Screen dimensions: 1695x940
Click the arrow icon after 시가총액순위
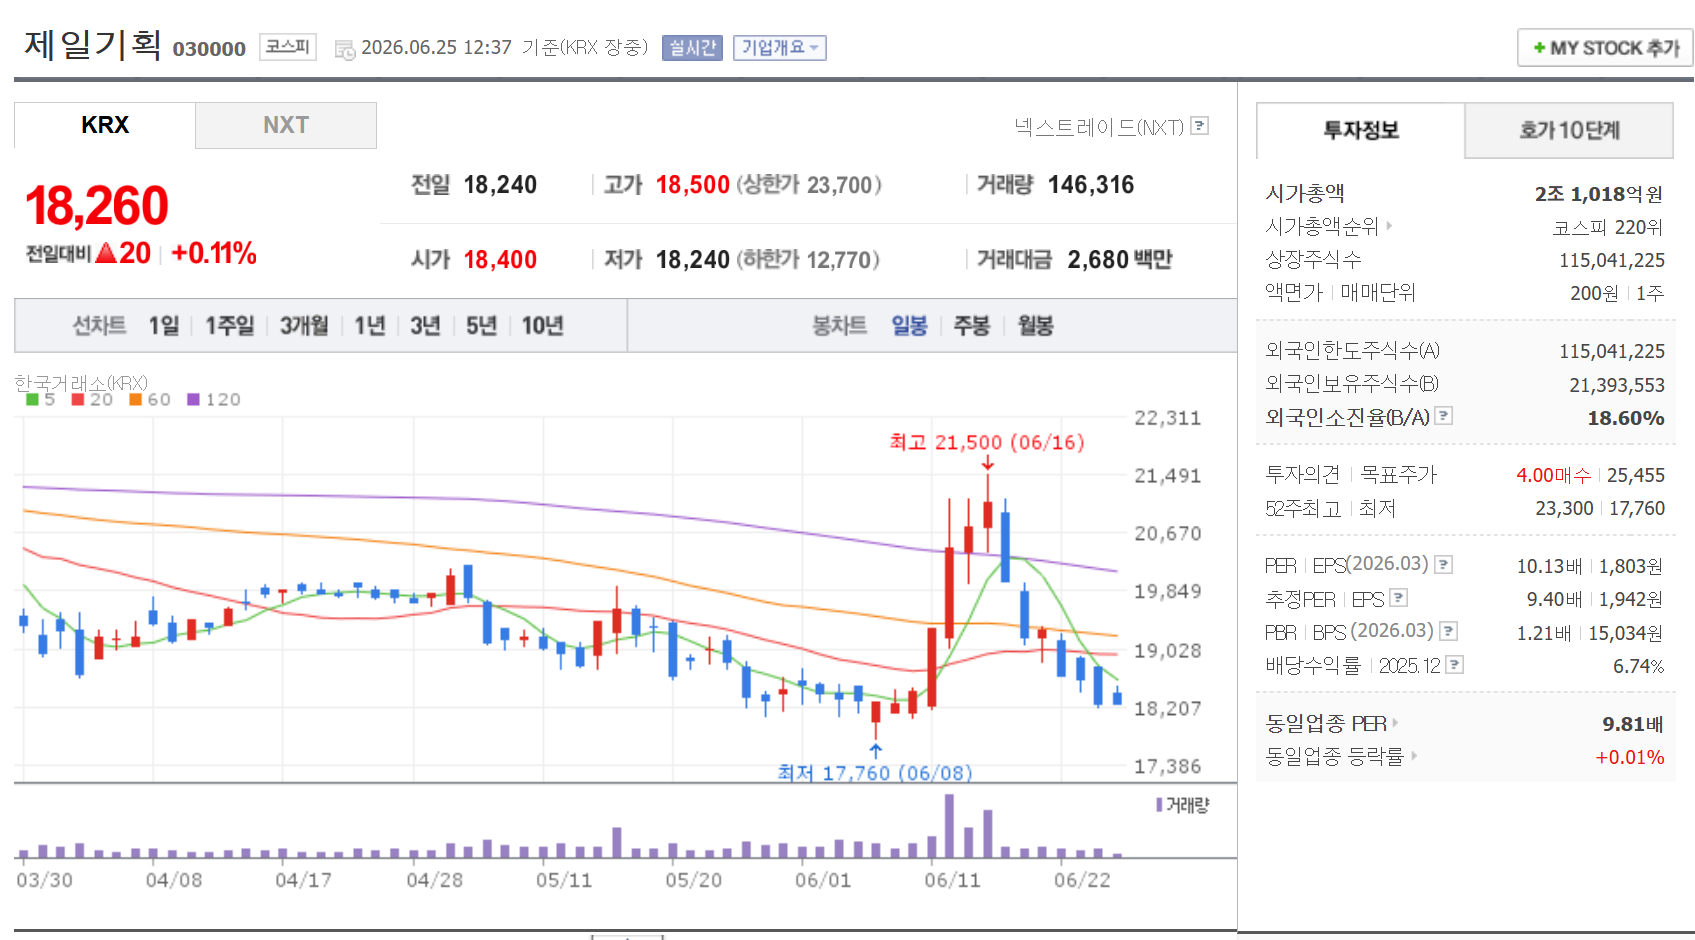(x=1389, y=226)
